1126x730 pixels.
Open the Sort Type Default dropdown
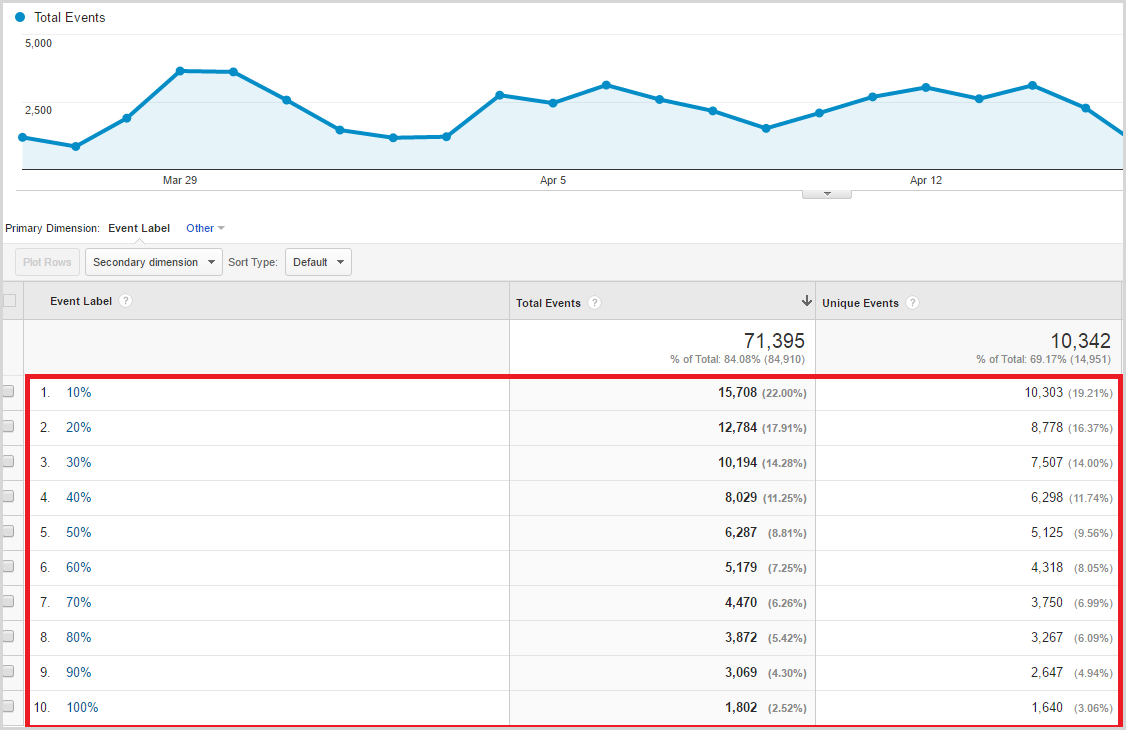[318, 262]
